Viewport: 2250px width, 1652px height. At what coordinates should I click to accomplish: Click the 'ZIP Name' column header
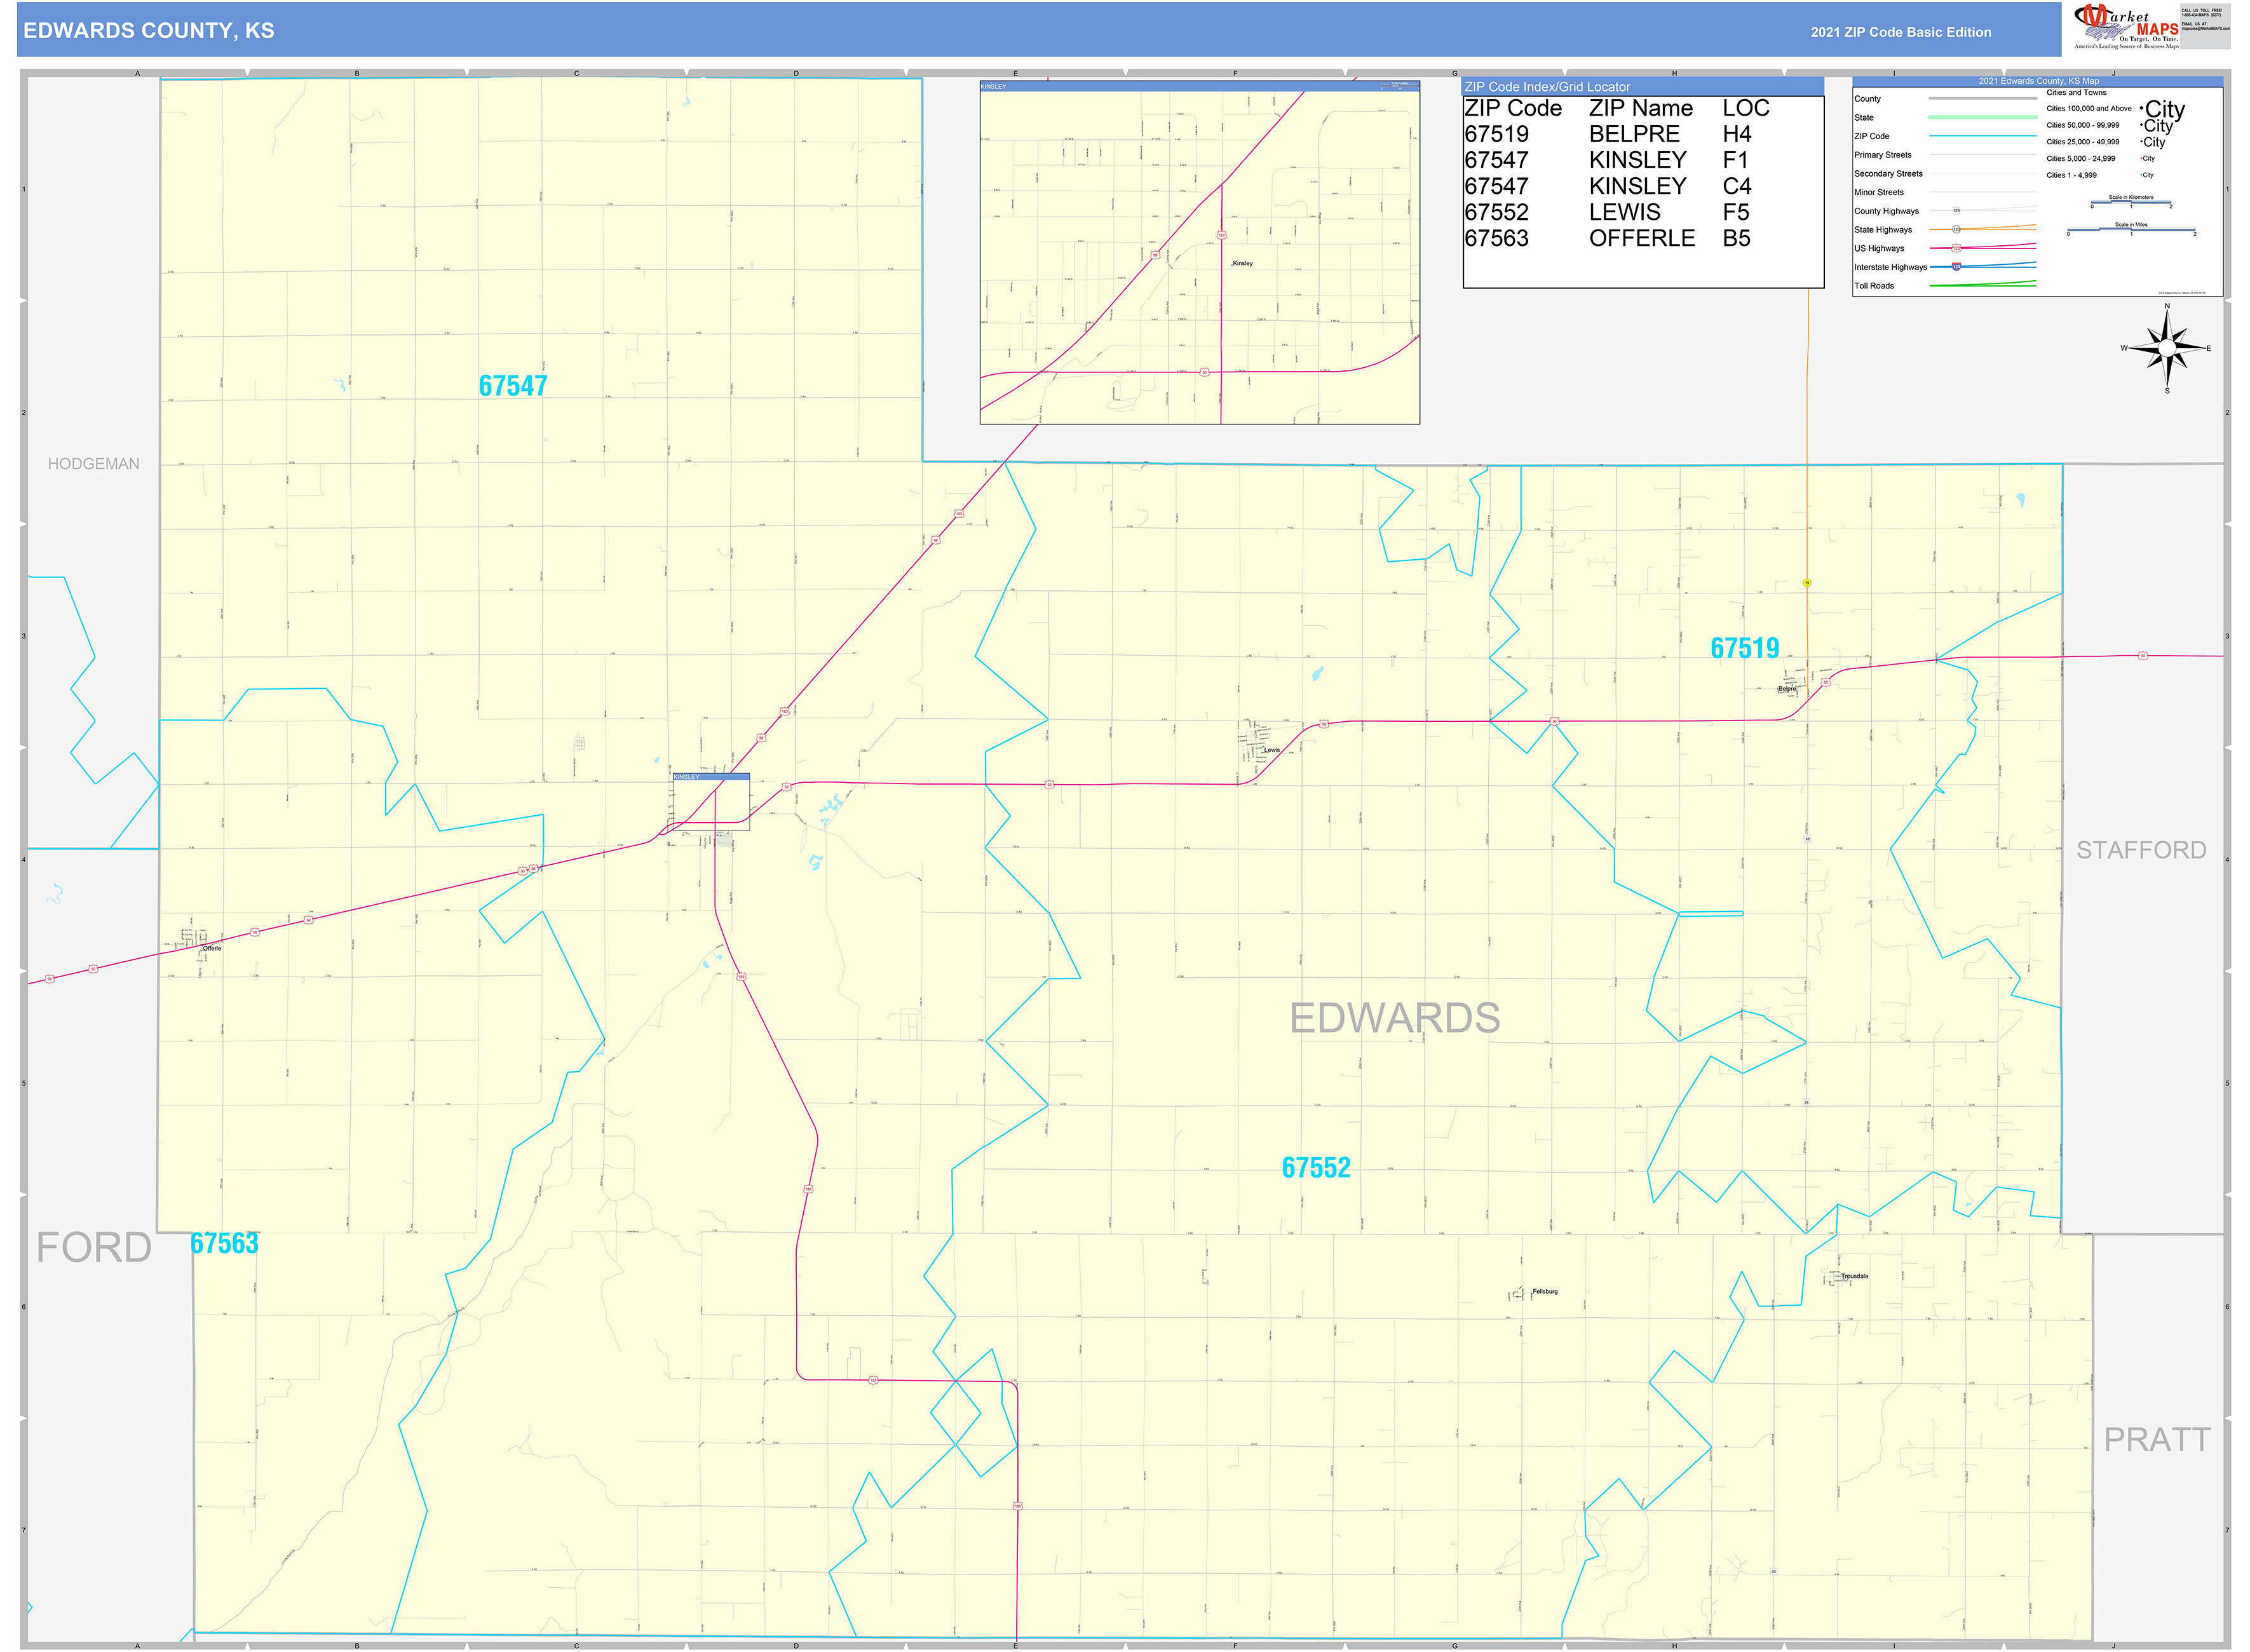click(x=1641, y=108)
